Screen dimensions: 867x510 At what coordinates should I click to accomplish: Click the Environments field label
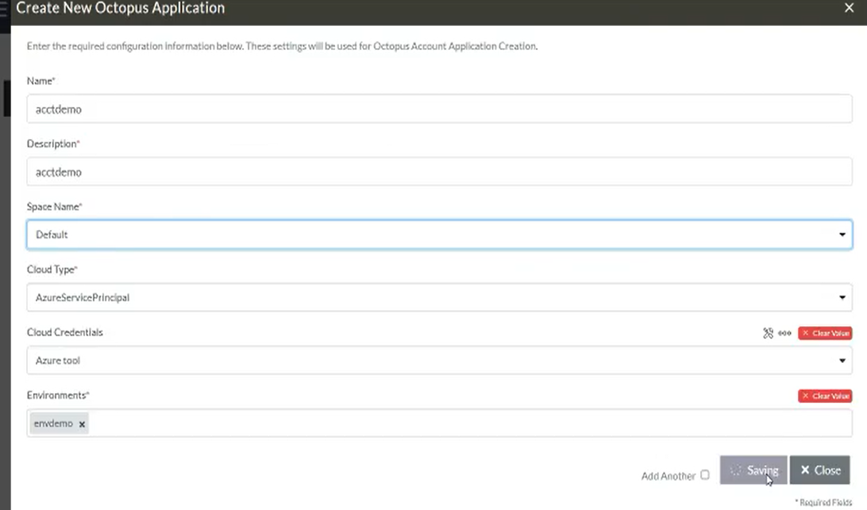[58, 395]
